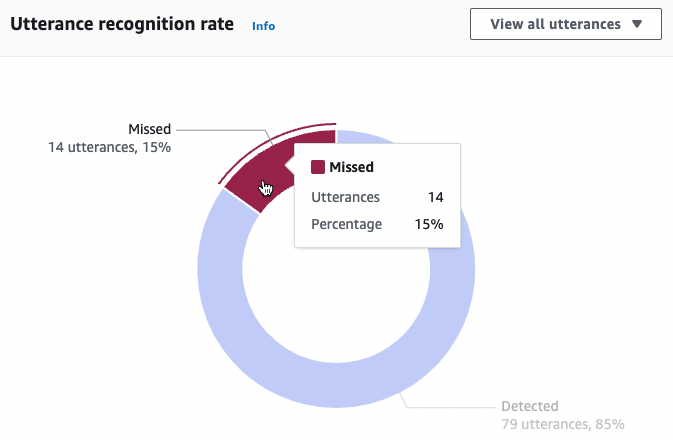This screenshot has width=673, height=440.
Task: Click the Percentage row label in the tooltip
Action: tap(347, 224)
